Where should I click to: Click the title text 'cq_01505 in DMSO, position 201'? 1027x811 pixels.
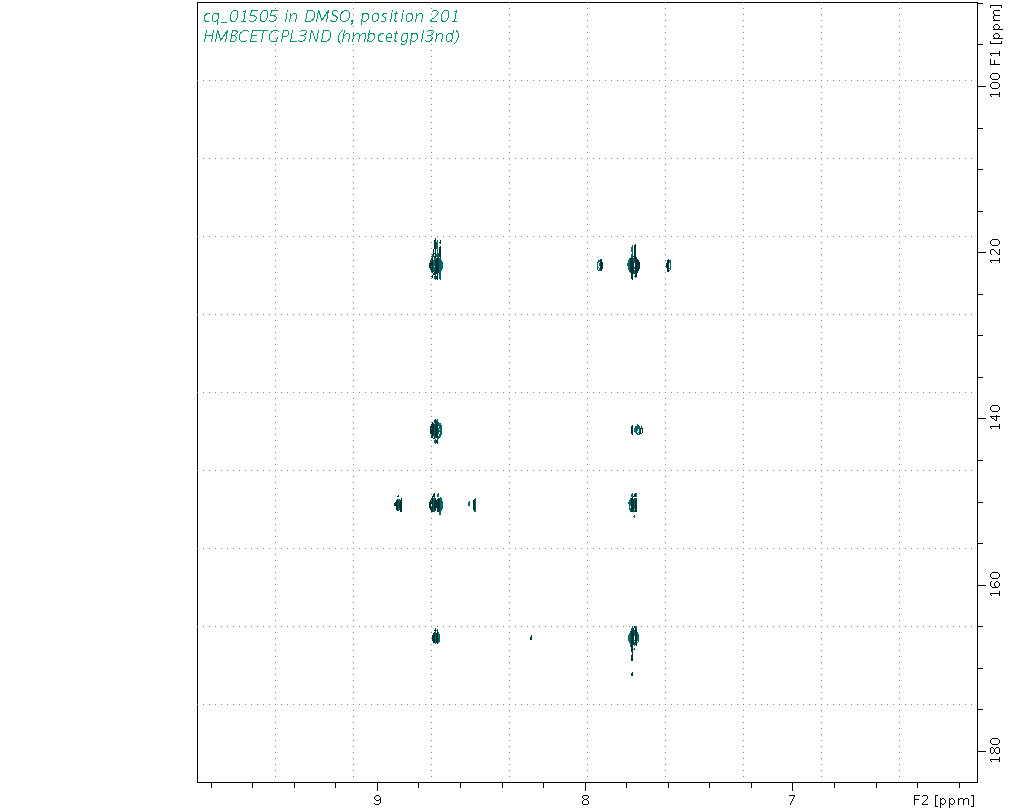pyautogui.click(x=331, y=16)
